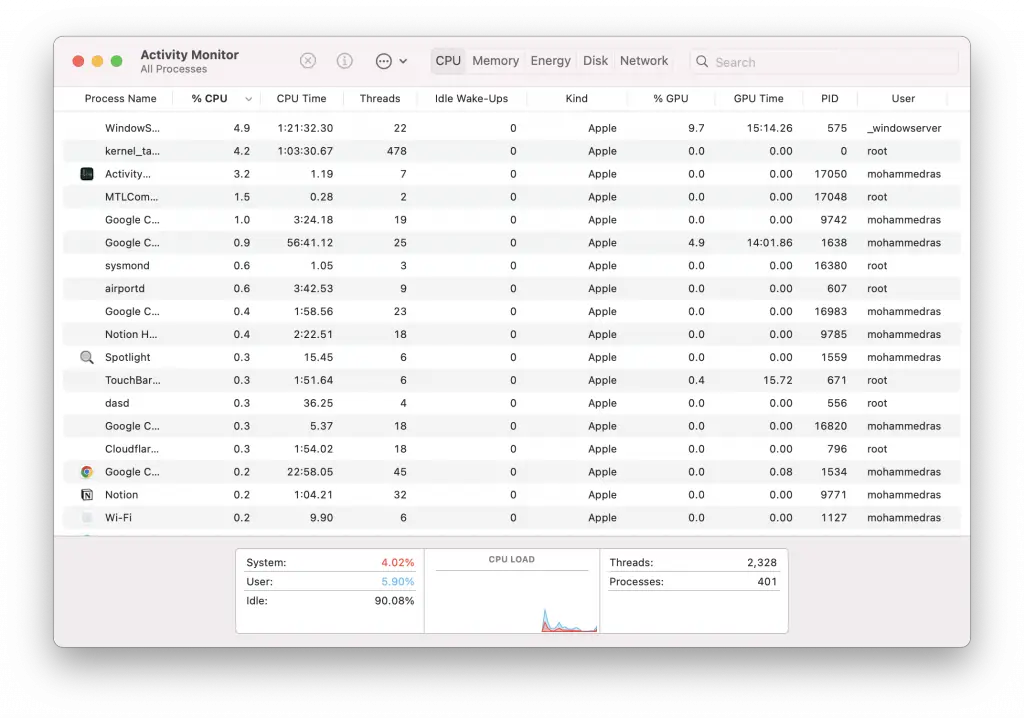Select the airportd process row
Screen dimensions: 1024x718
(x=511, y=288)
